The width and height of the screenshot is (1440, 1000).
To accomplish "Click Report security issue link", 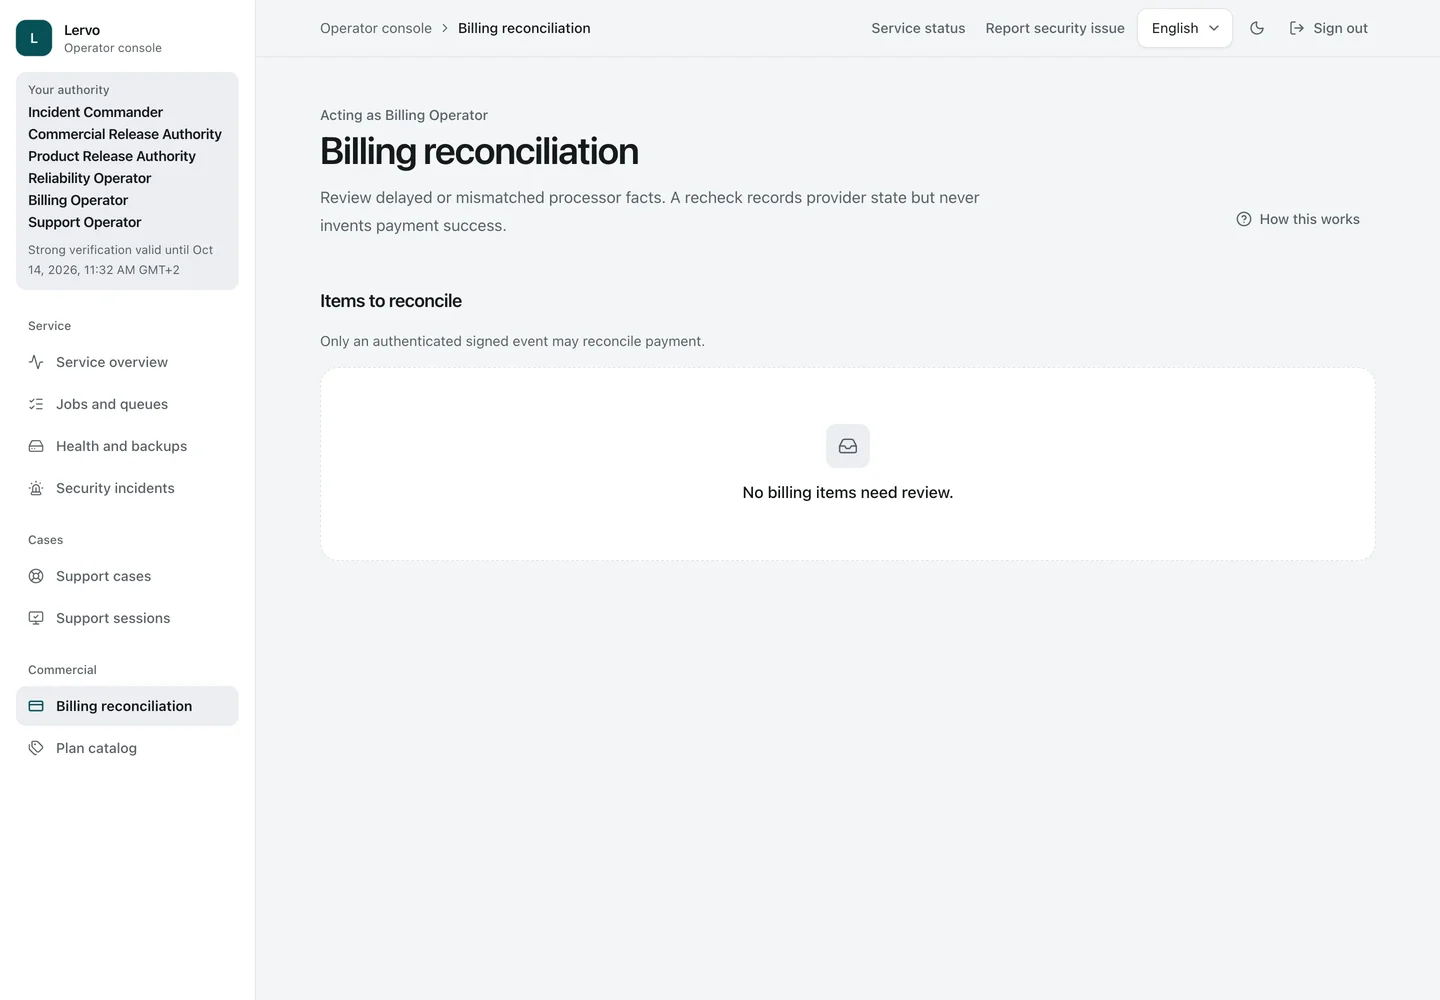I will 1055,28.
